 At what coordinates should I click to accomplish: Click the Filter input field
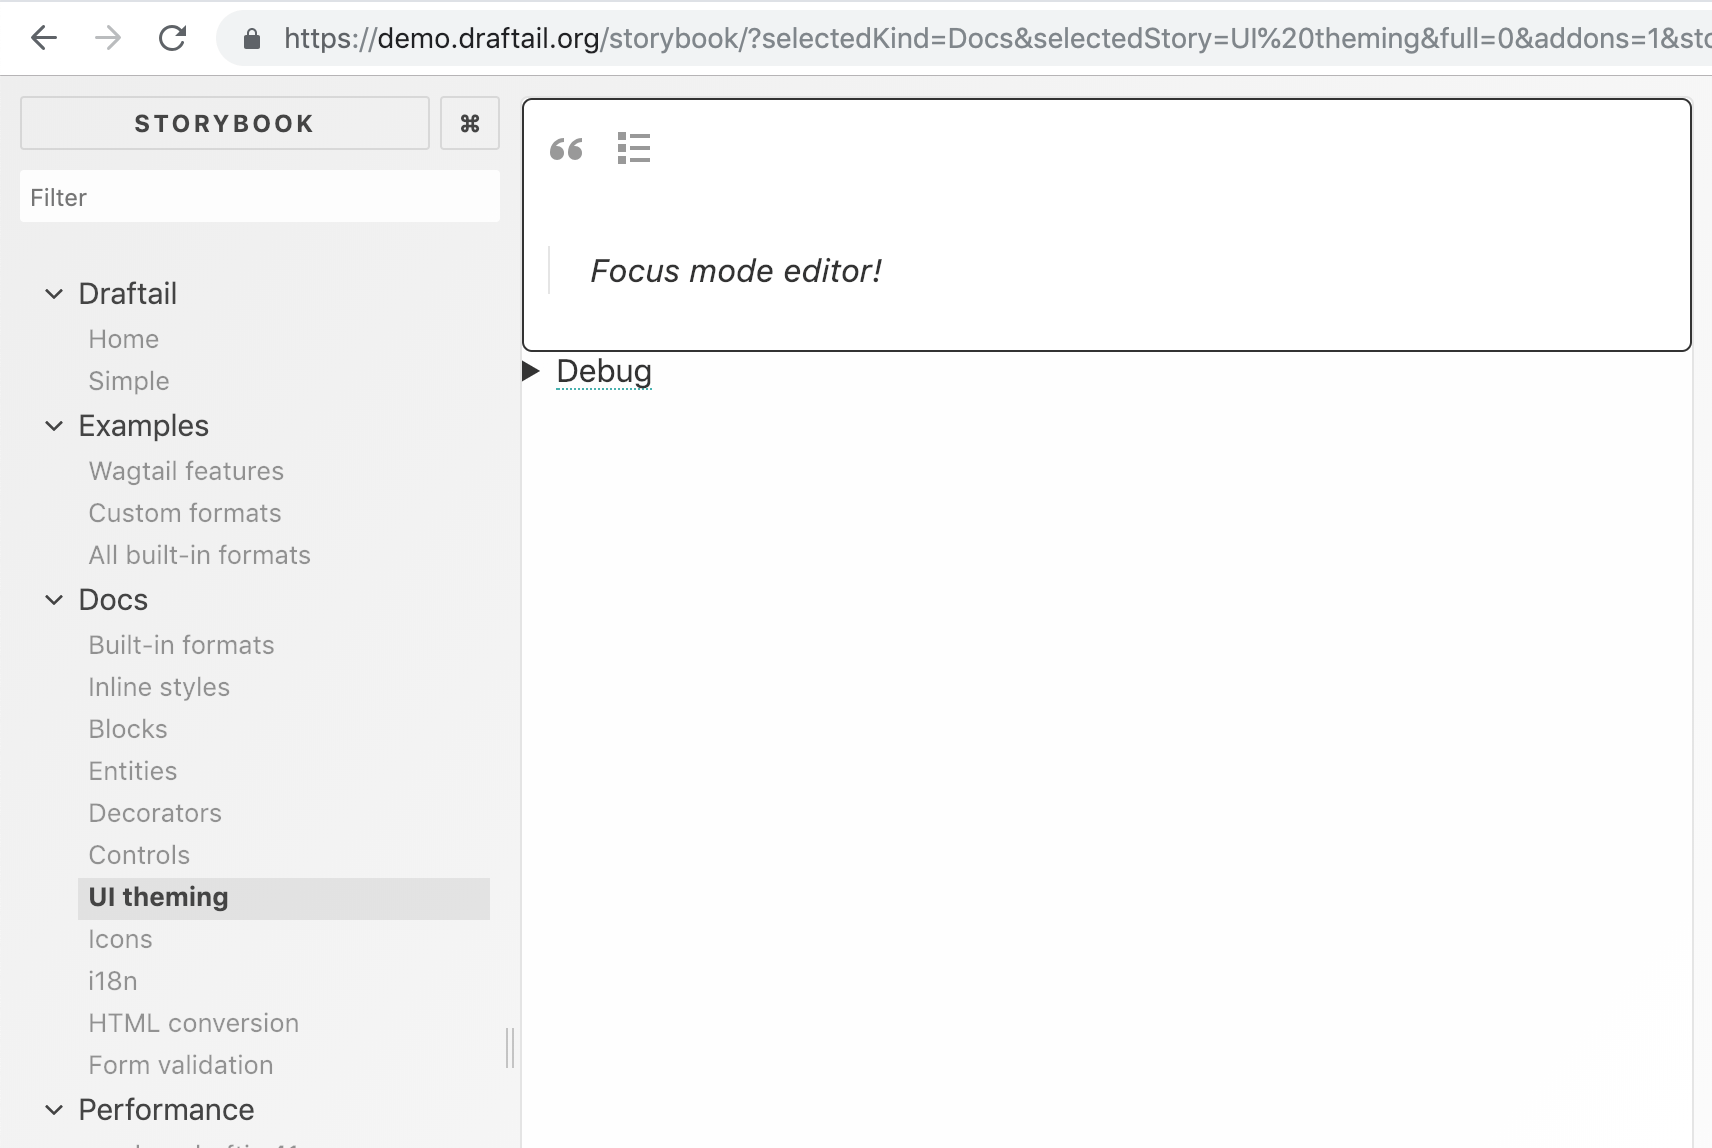click(x=260, y=196)
